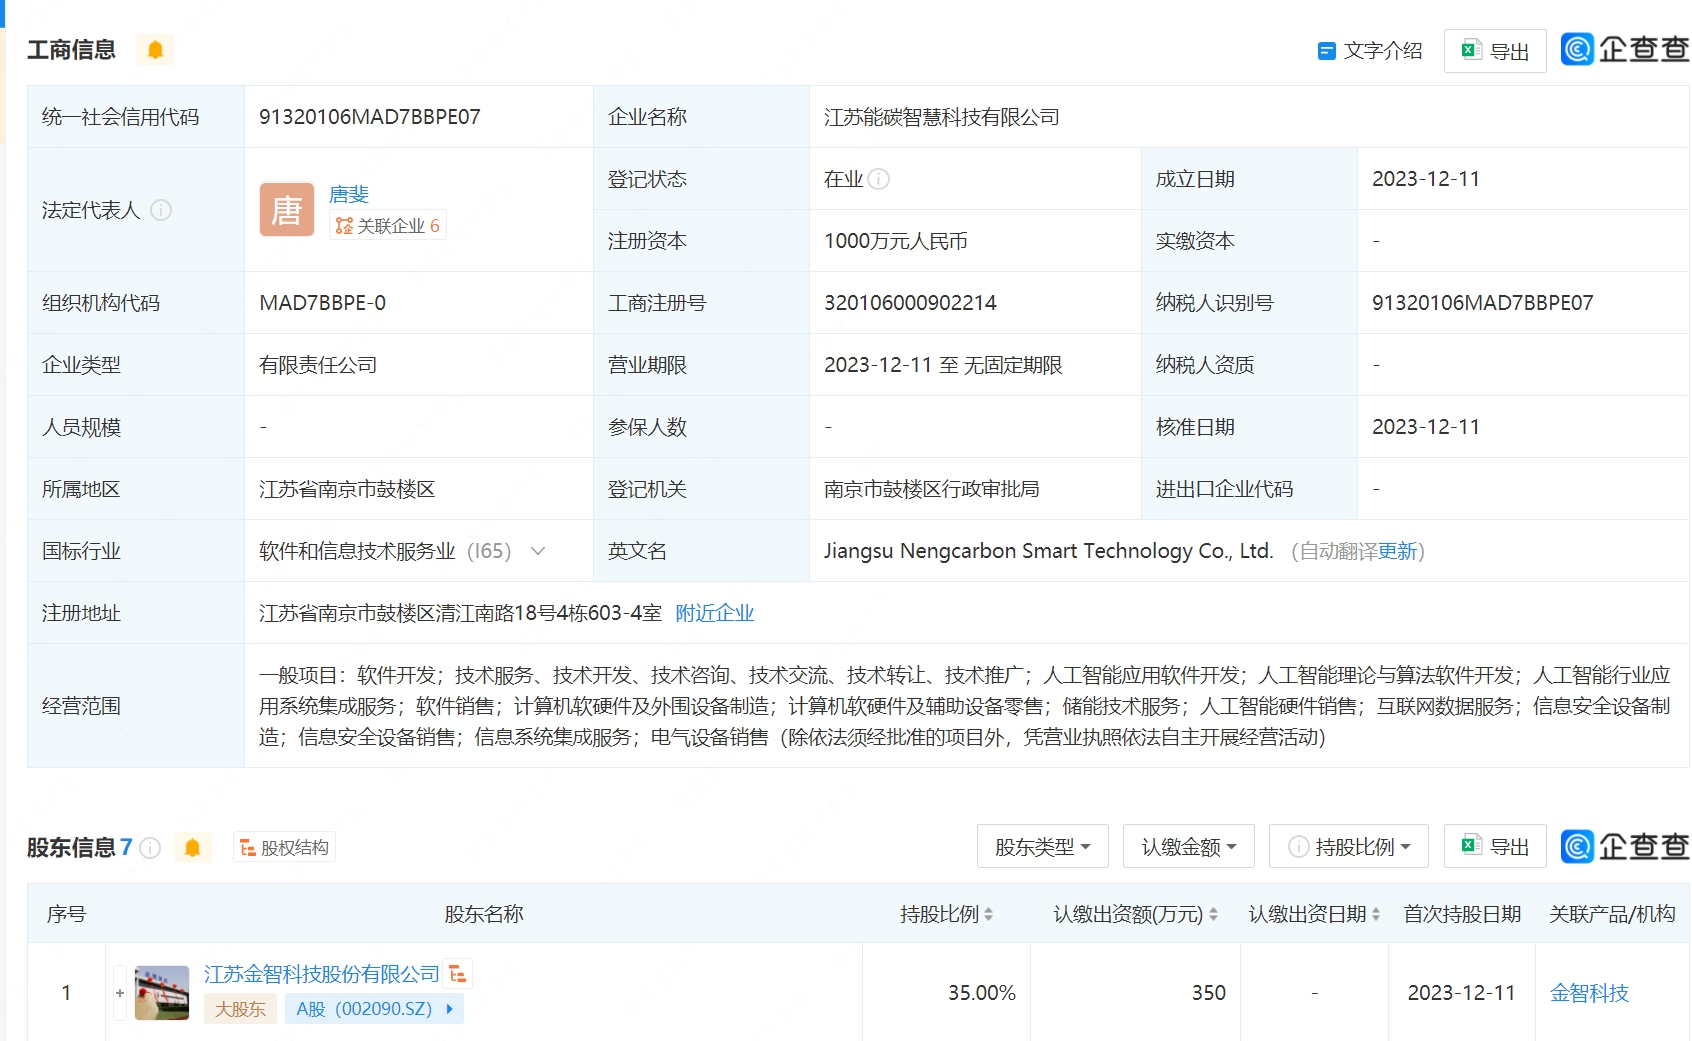1692x1041 pixels.
Task: Open 认缴金额 filter dropdown
Action: pos(1188,847)
